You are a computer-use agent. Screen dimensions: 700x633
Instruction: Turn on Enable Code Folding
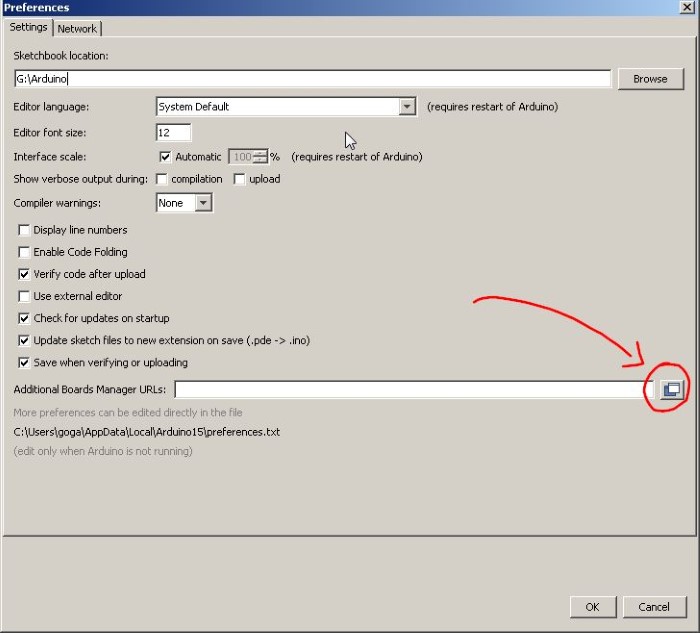pos(24,252)
